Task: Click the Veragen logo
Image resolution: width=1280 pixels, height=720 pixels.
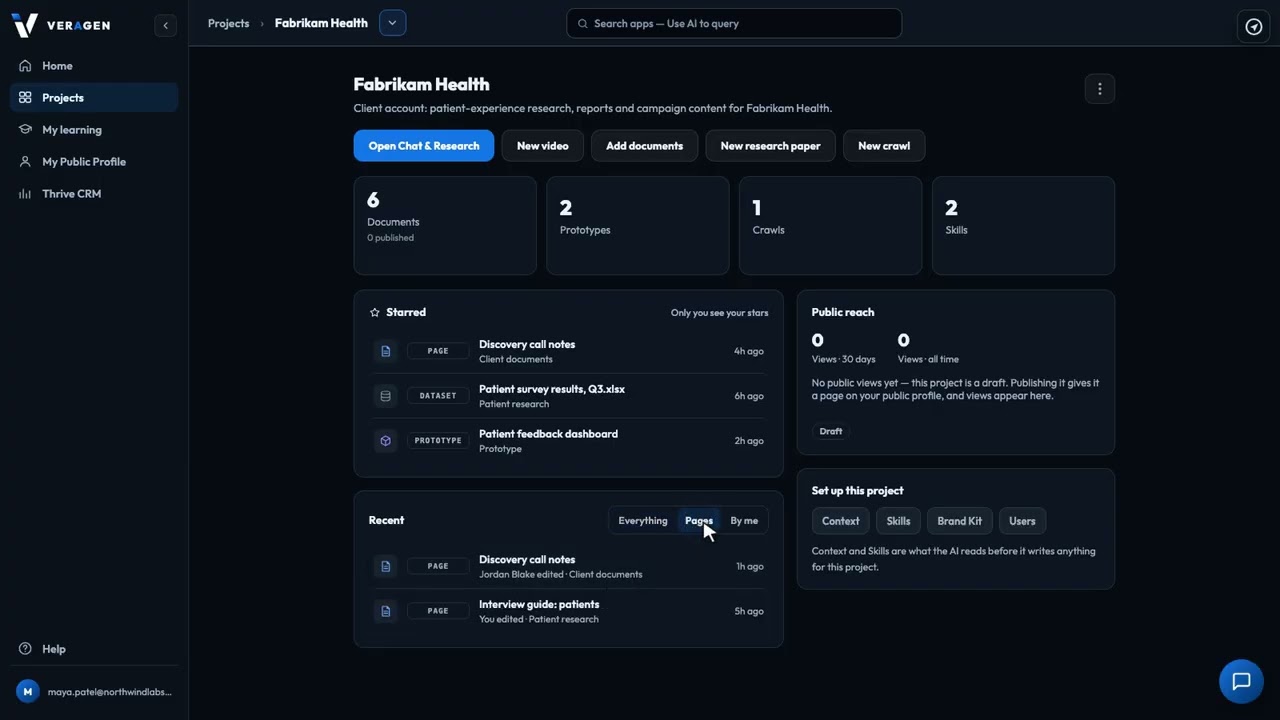Action: [x=60, y=25]
